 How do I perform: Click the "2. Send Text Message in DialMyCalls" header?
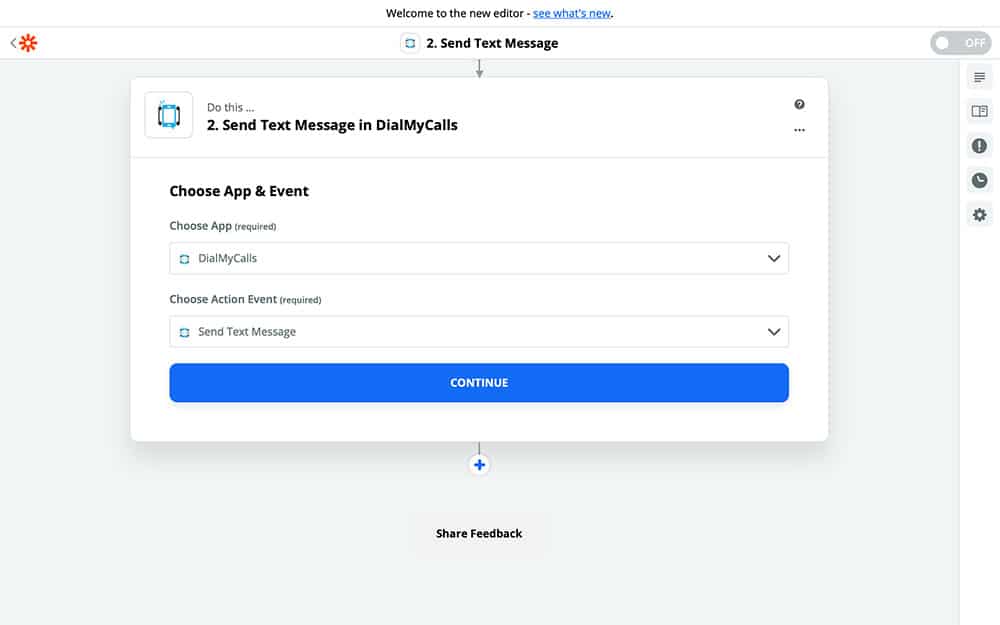pos(332,125)
